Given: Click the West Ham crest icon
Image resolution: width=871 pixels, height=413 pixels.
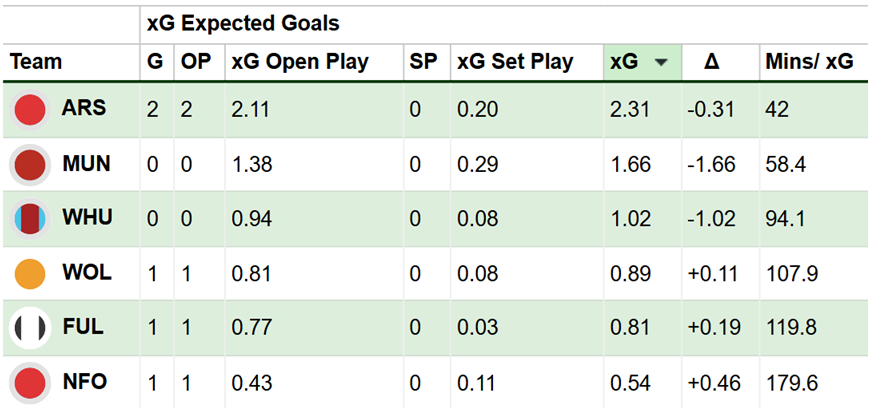Looking at the screenshot, I should [x=31, y=218].
